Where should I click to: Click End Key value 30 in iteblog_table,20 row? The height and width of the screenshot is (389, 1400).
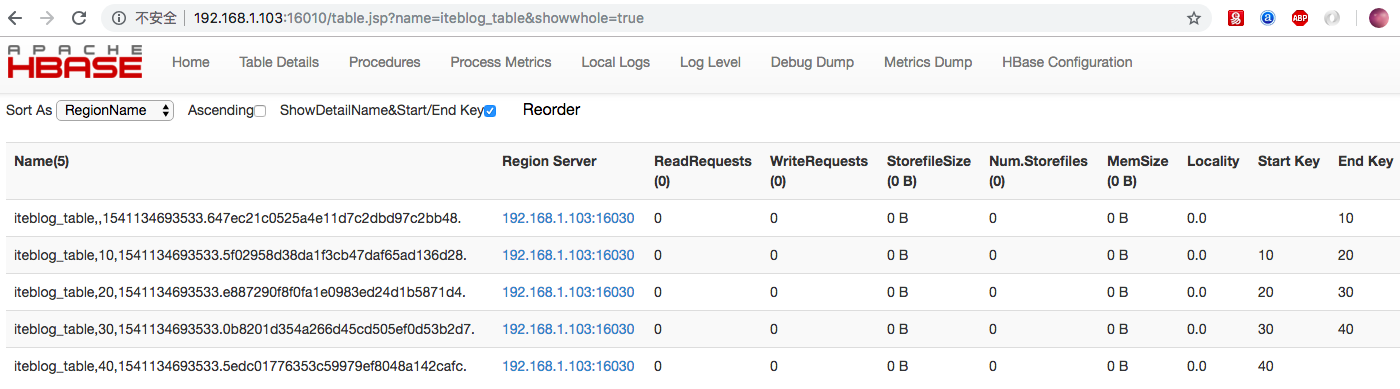click(x=1346, y=292)
